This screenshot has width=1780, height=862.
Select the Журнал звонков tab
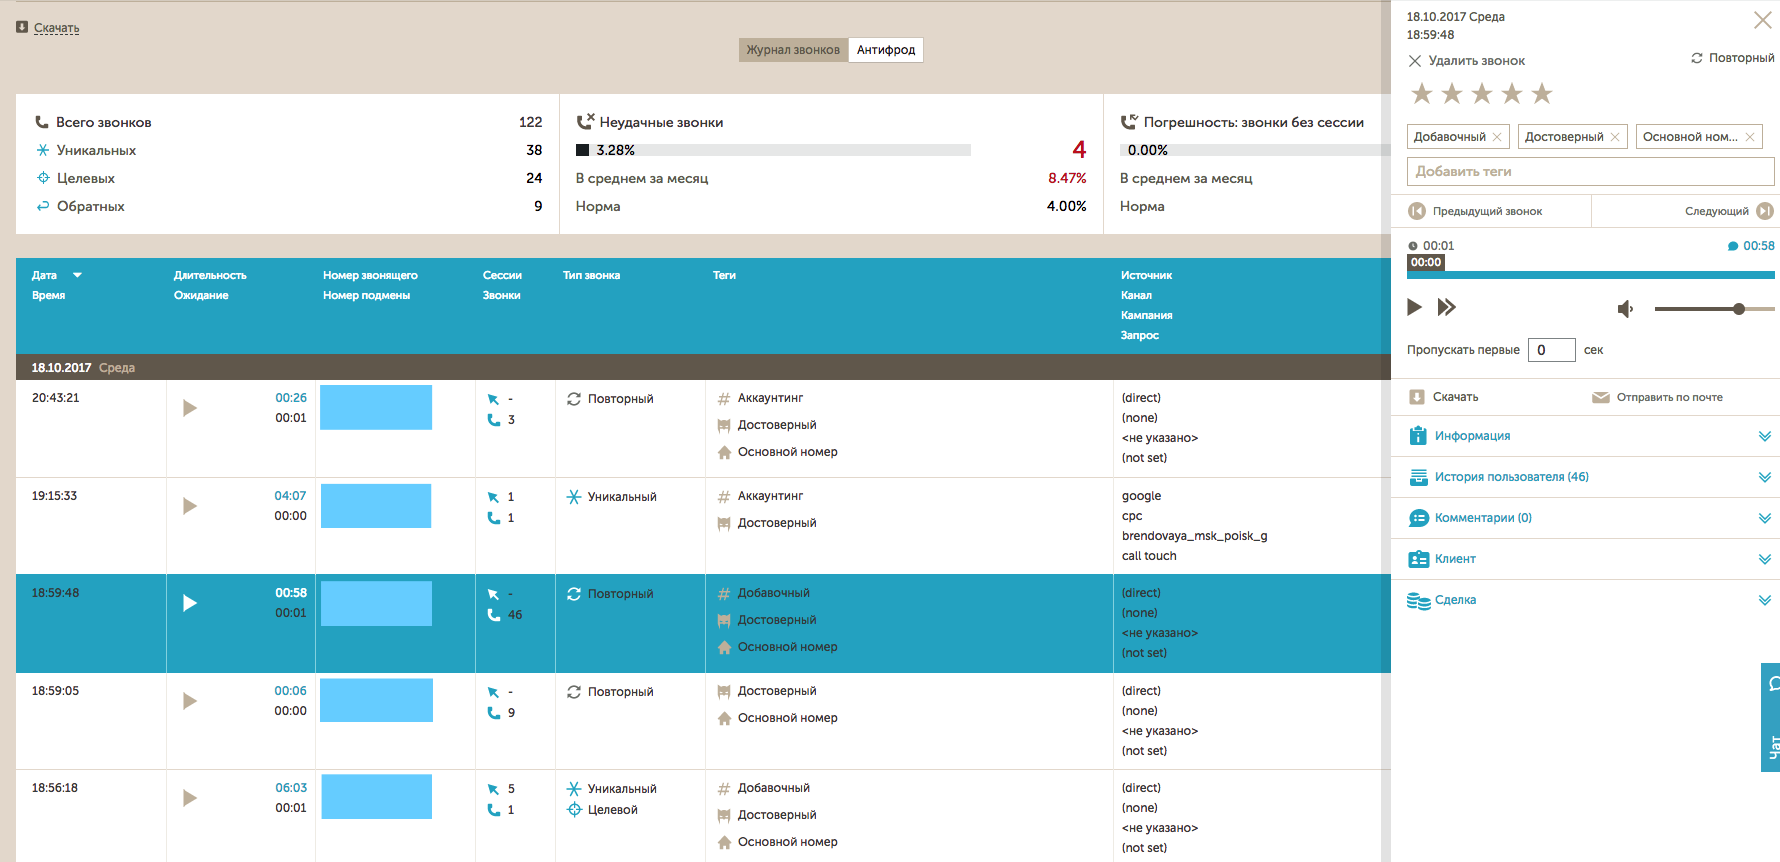tap(793, 50)
